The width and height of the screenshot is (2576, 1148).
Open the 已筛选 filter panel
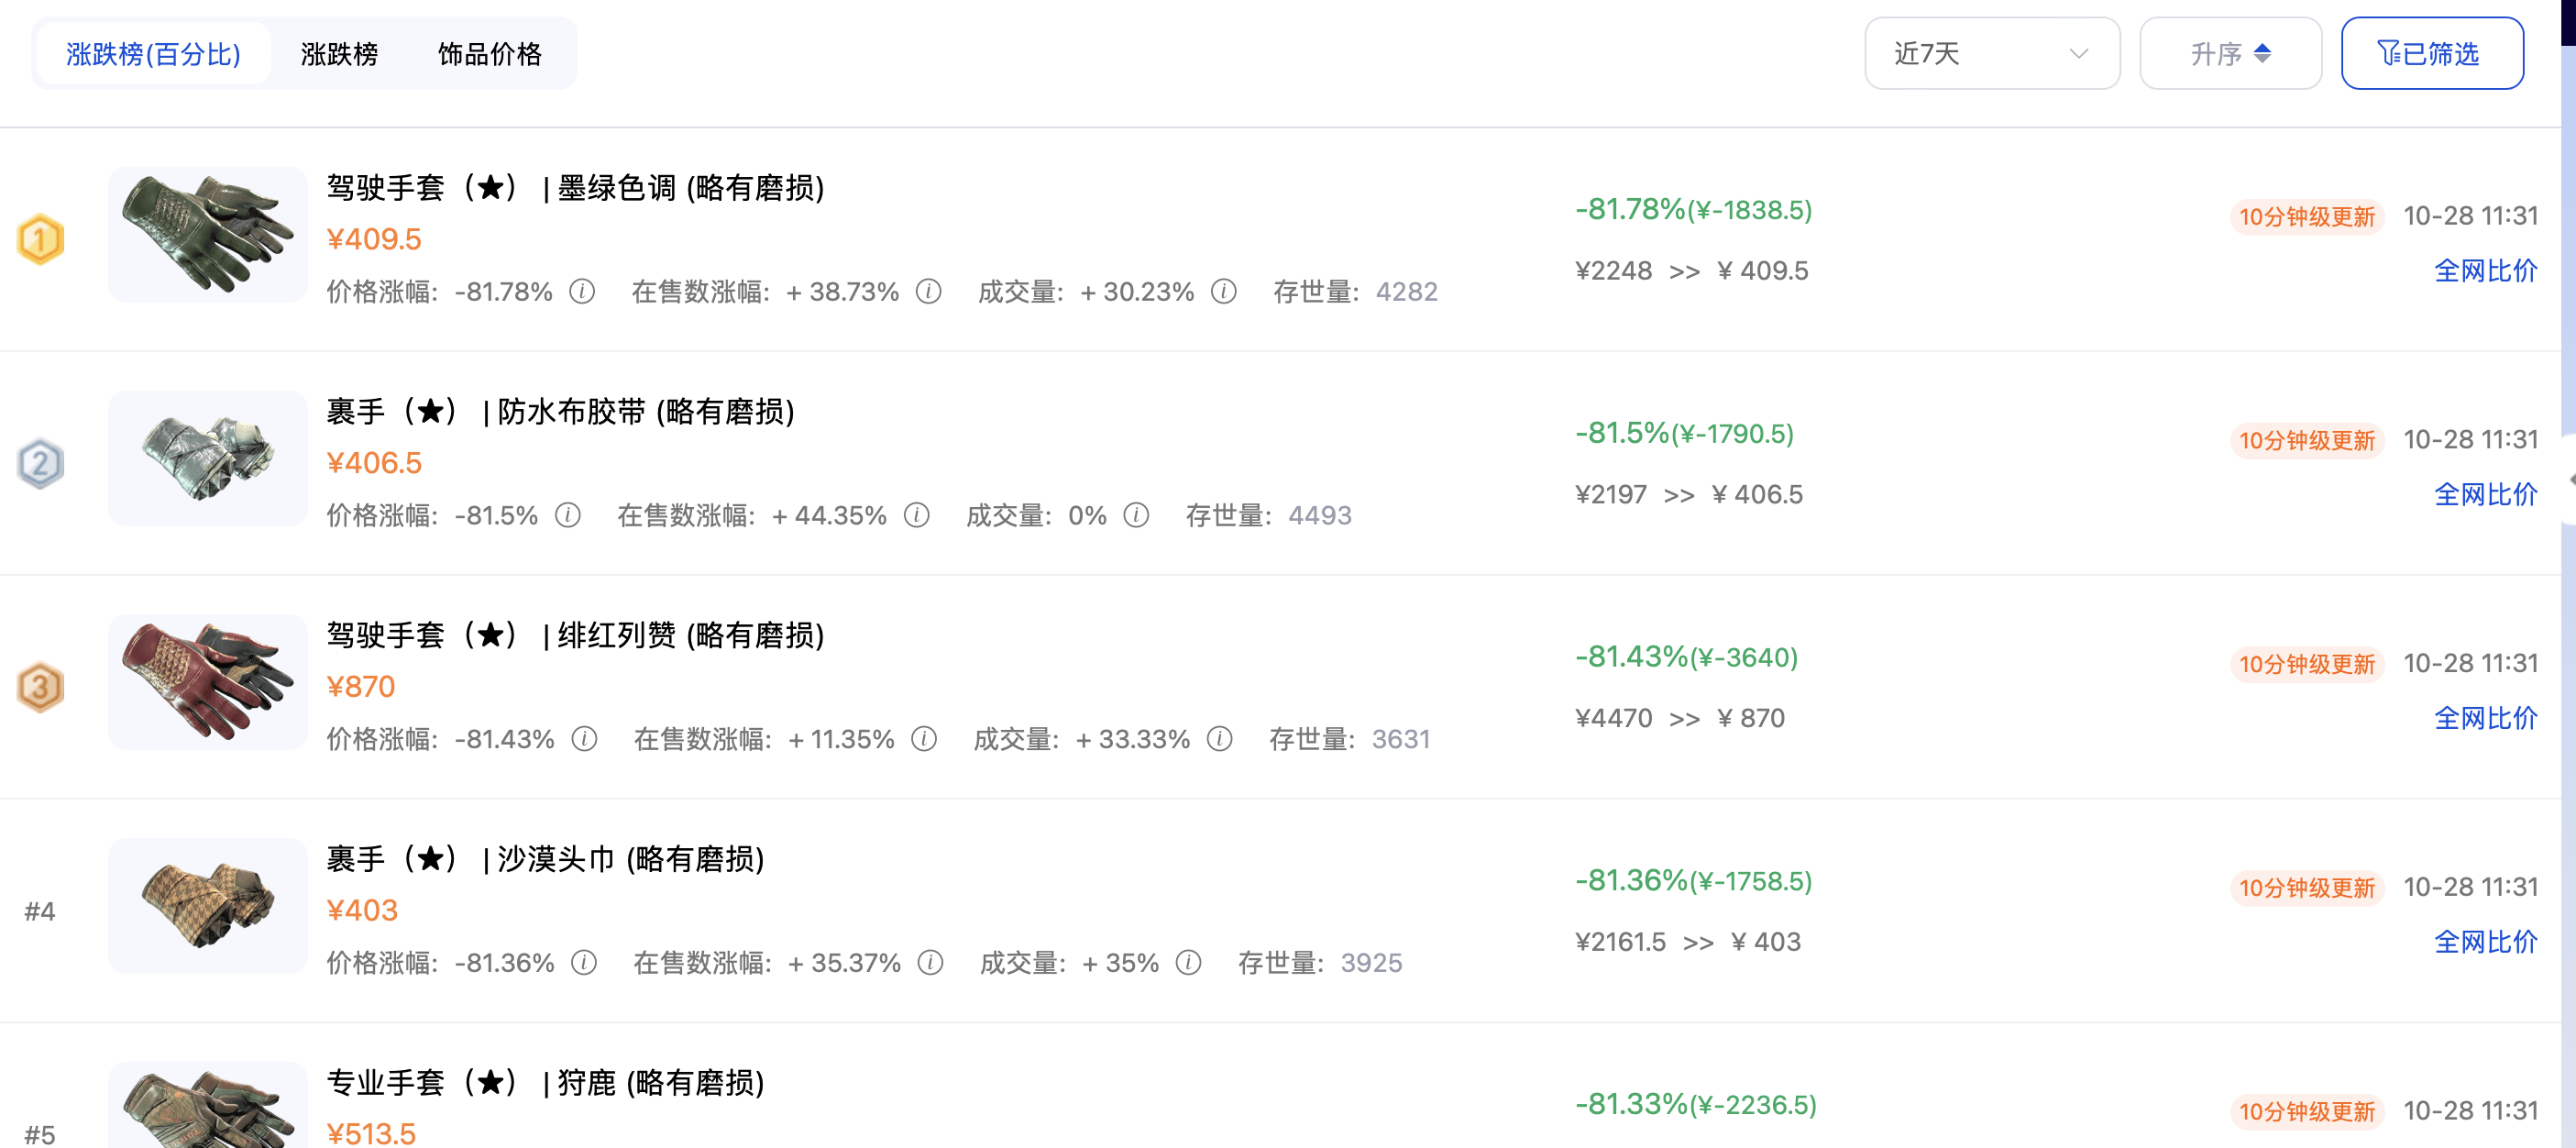point(2431,53)
